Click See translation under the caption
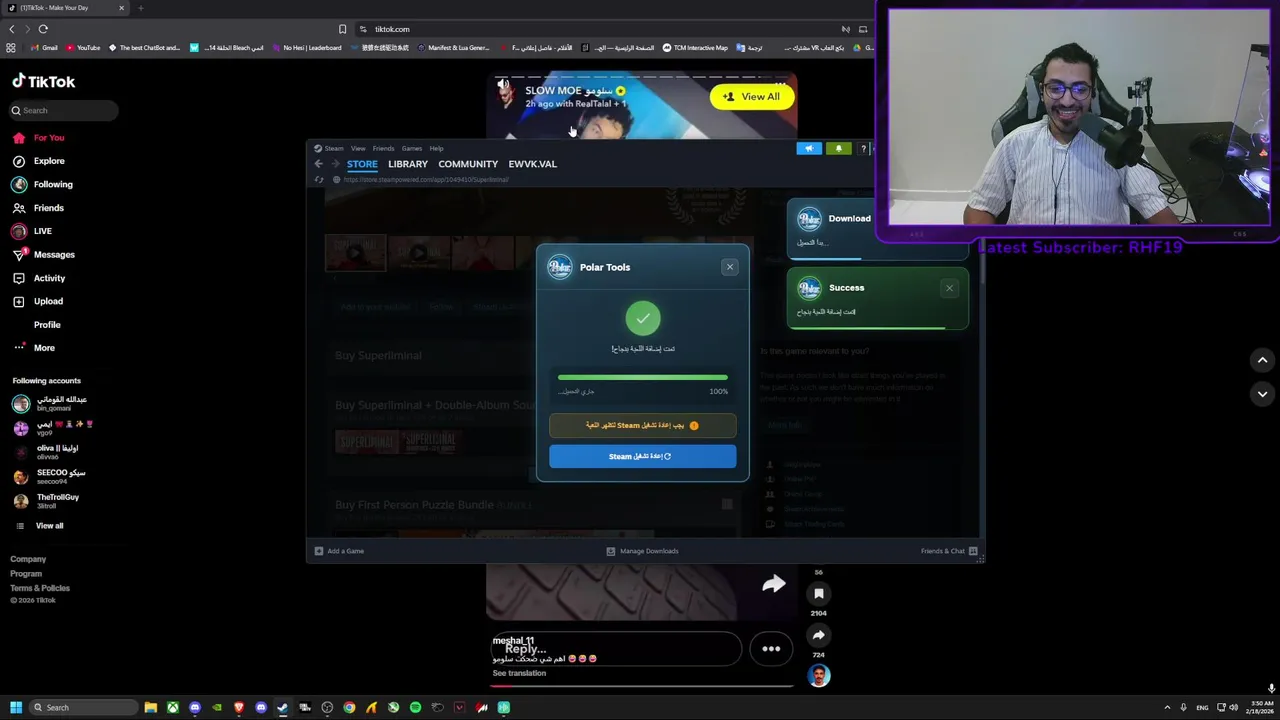 pos(519,673)
